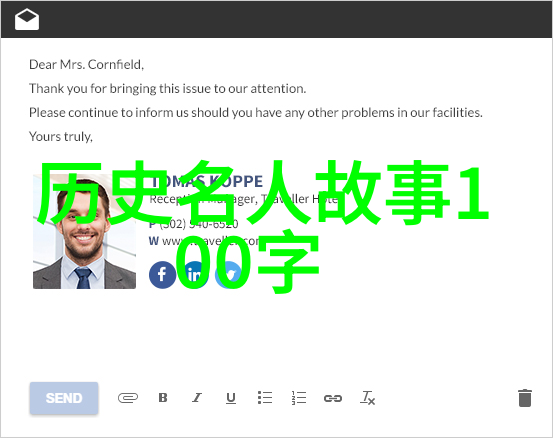The image size is (553, 438).
Task: Clear text formatting
Action: pos(367,398)
